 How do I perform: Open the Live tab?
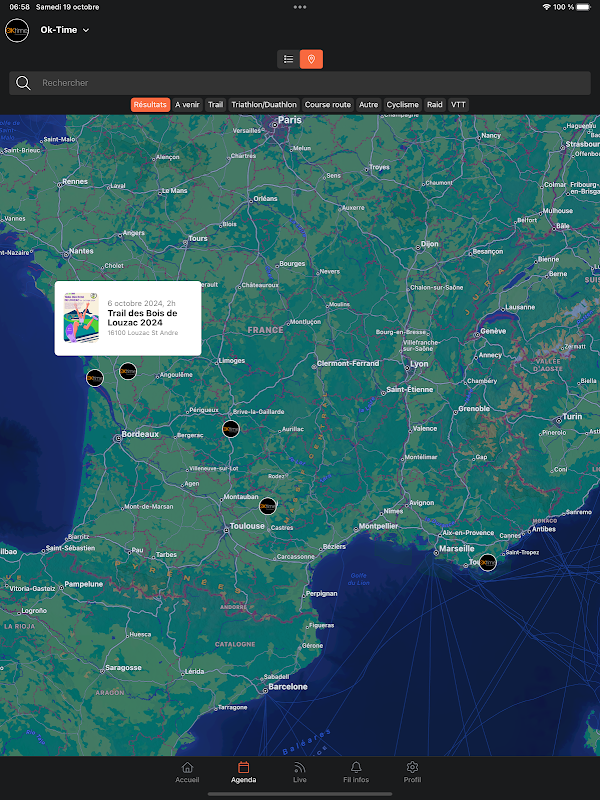click(299, 772)
